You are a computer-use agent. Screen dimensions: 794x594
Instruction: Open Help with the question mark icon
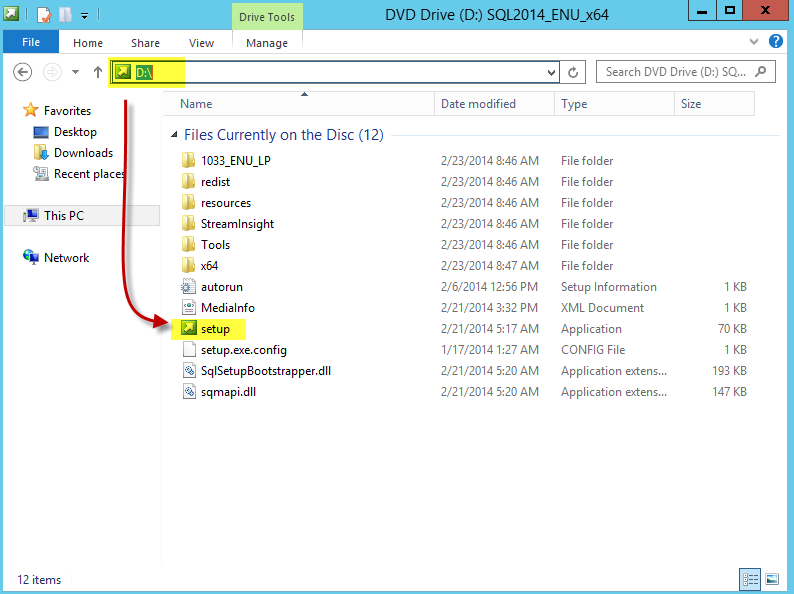click(x=776, y=41)
